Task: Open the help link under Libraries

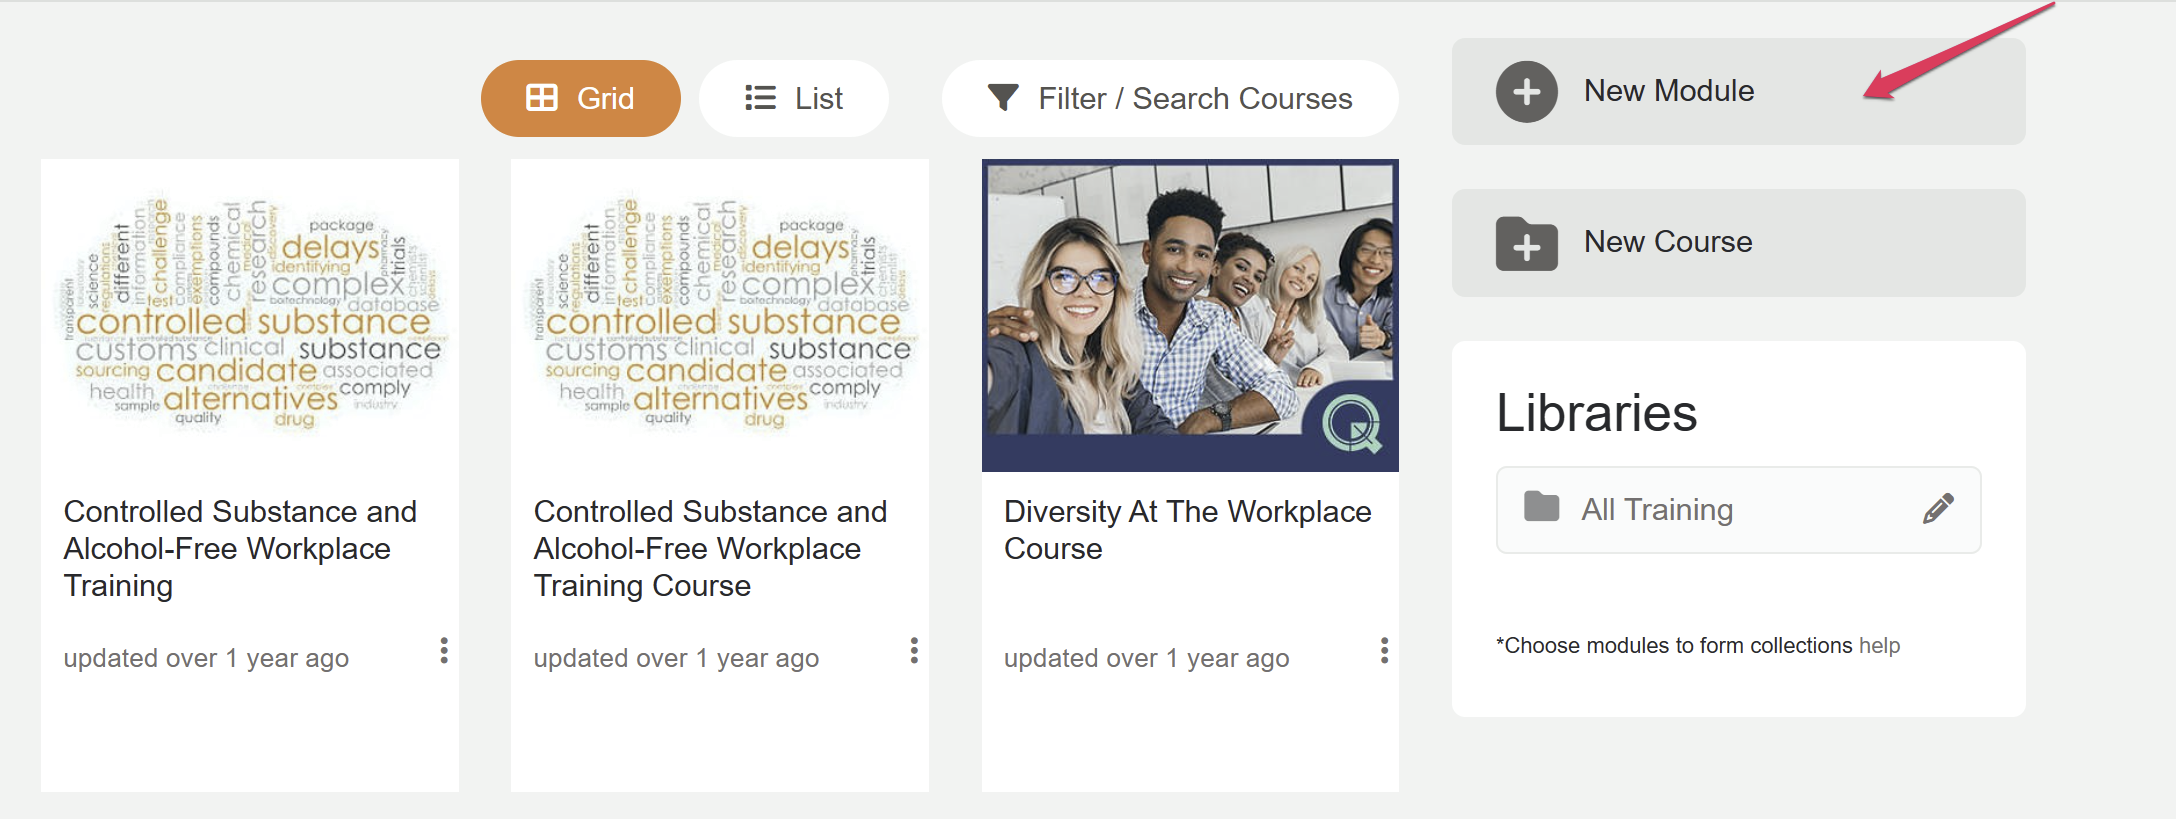Action: pyautogui.click(x=1879, y=646)
